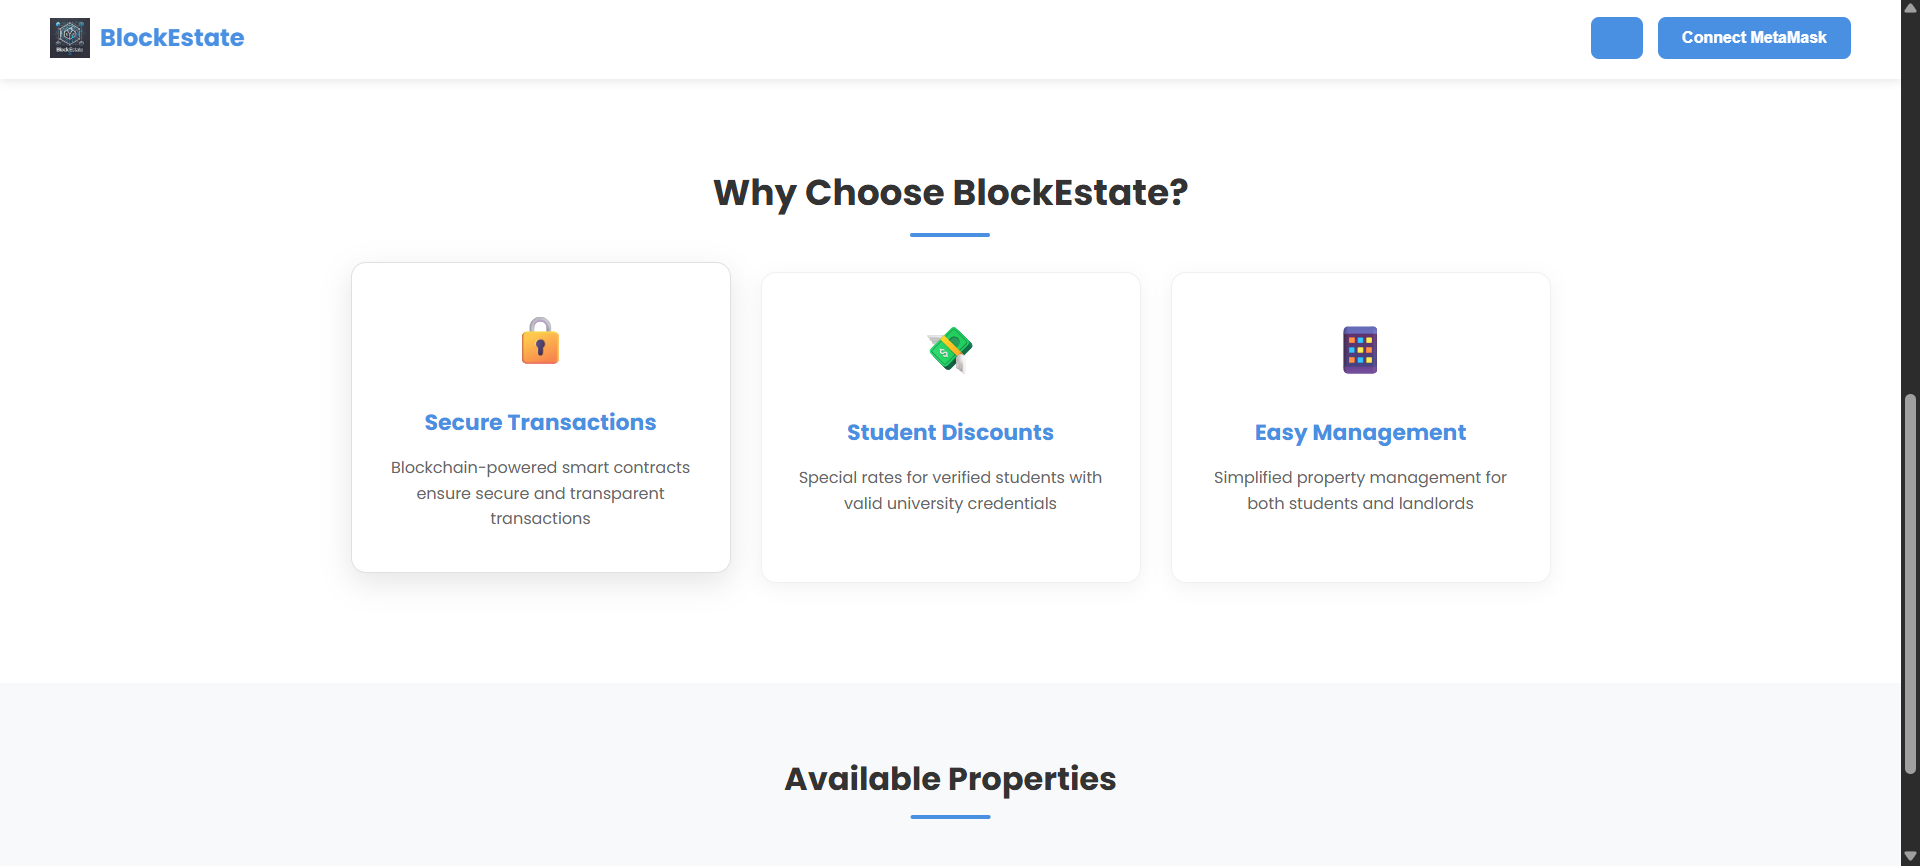1920x866 pixels.
Task: Click the simplified property management description
Action: (x=1360, y=490)
